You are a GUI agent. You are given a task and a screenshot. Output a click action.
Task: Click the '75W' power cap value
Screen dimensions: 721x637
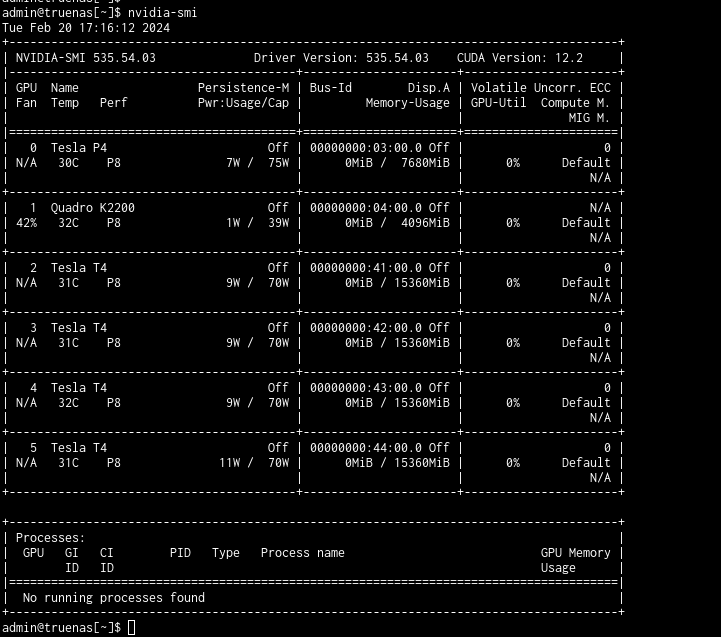pos(279,163)
